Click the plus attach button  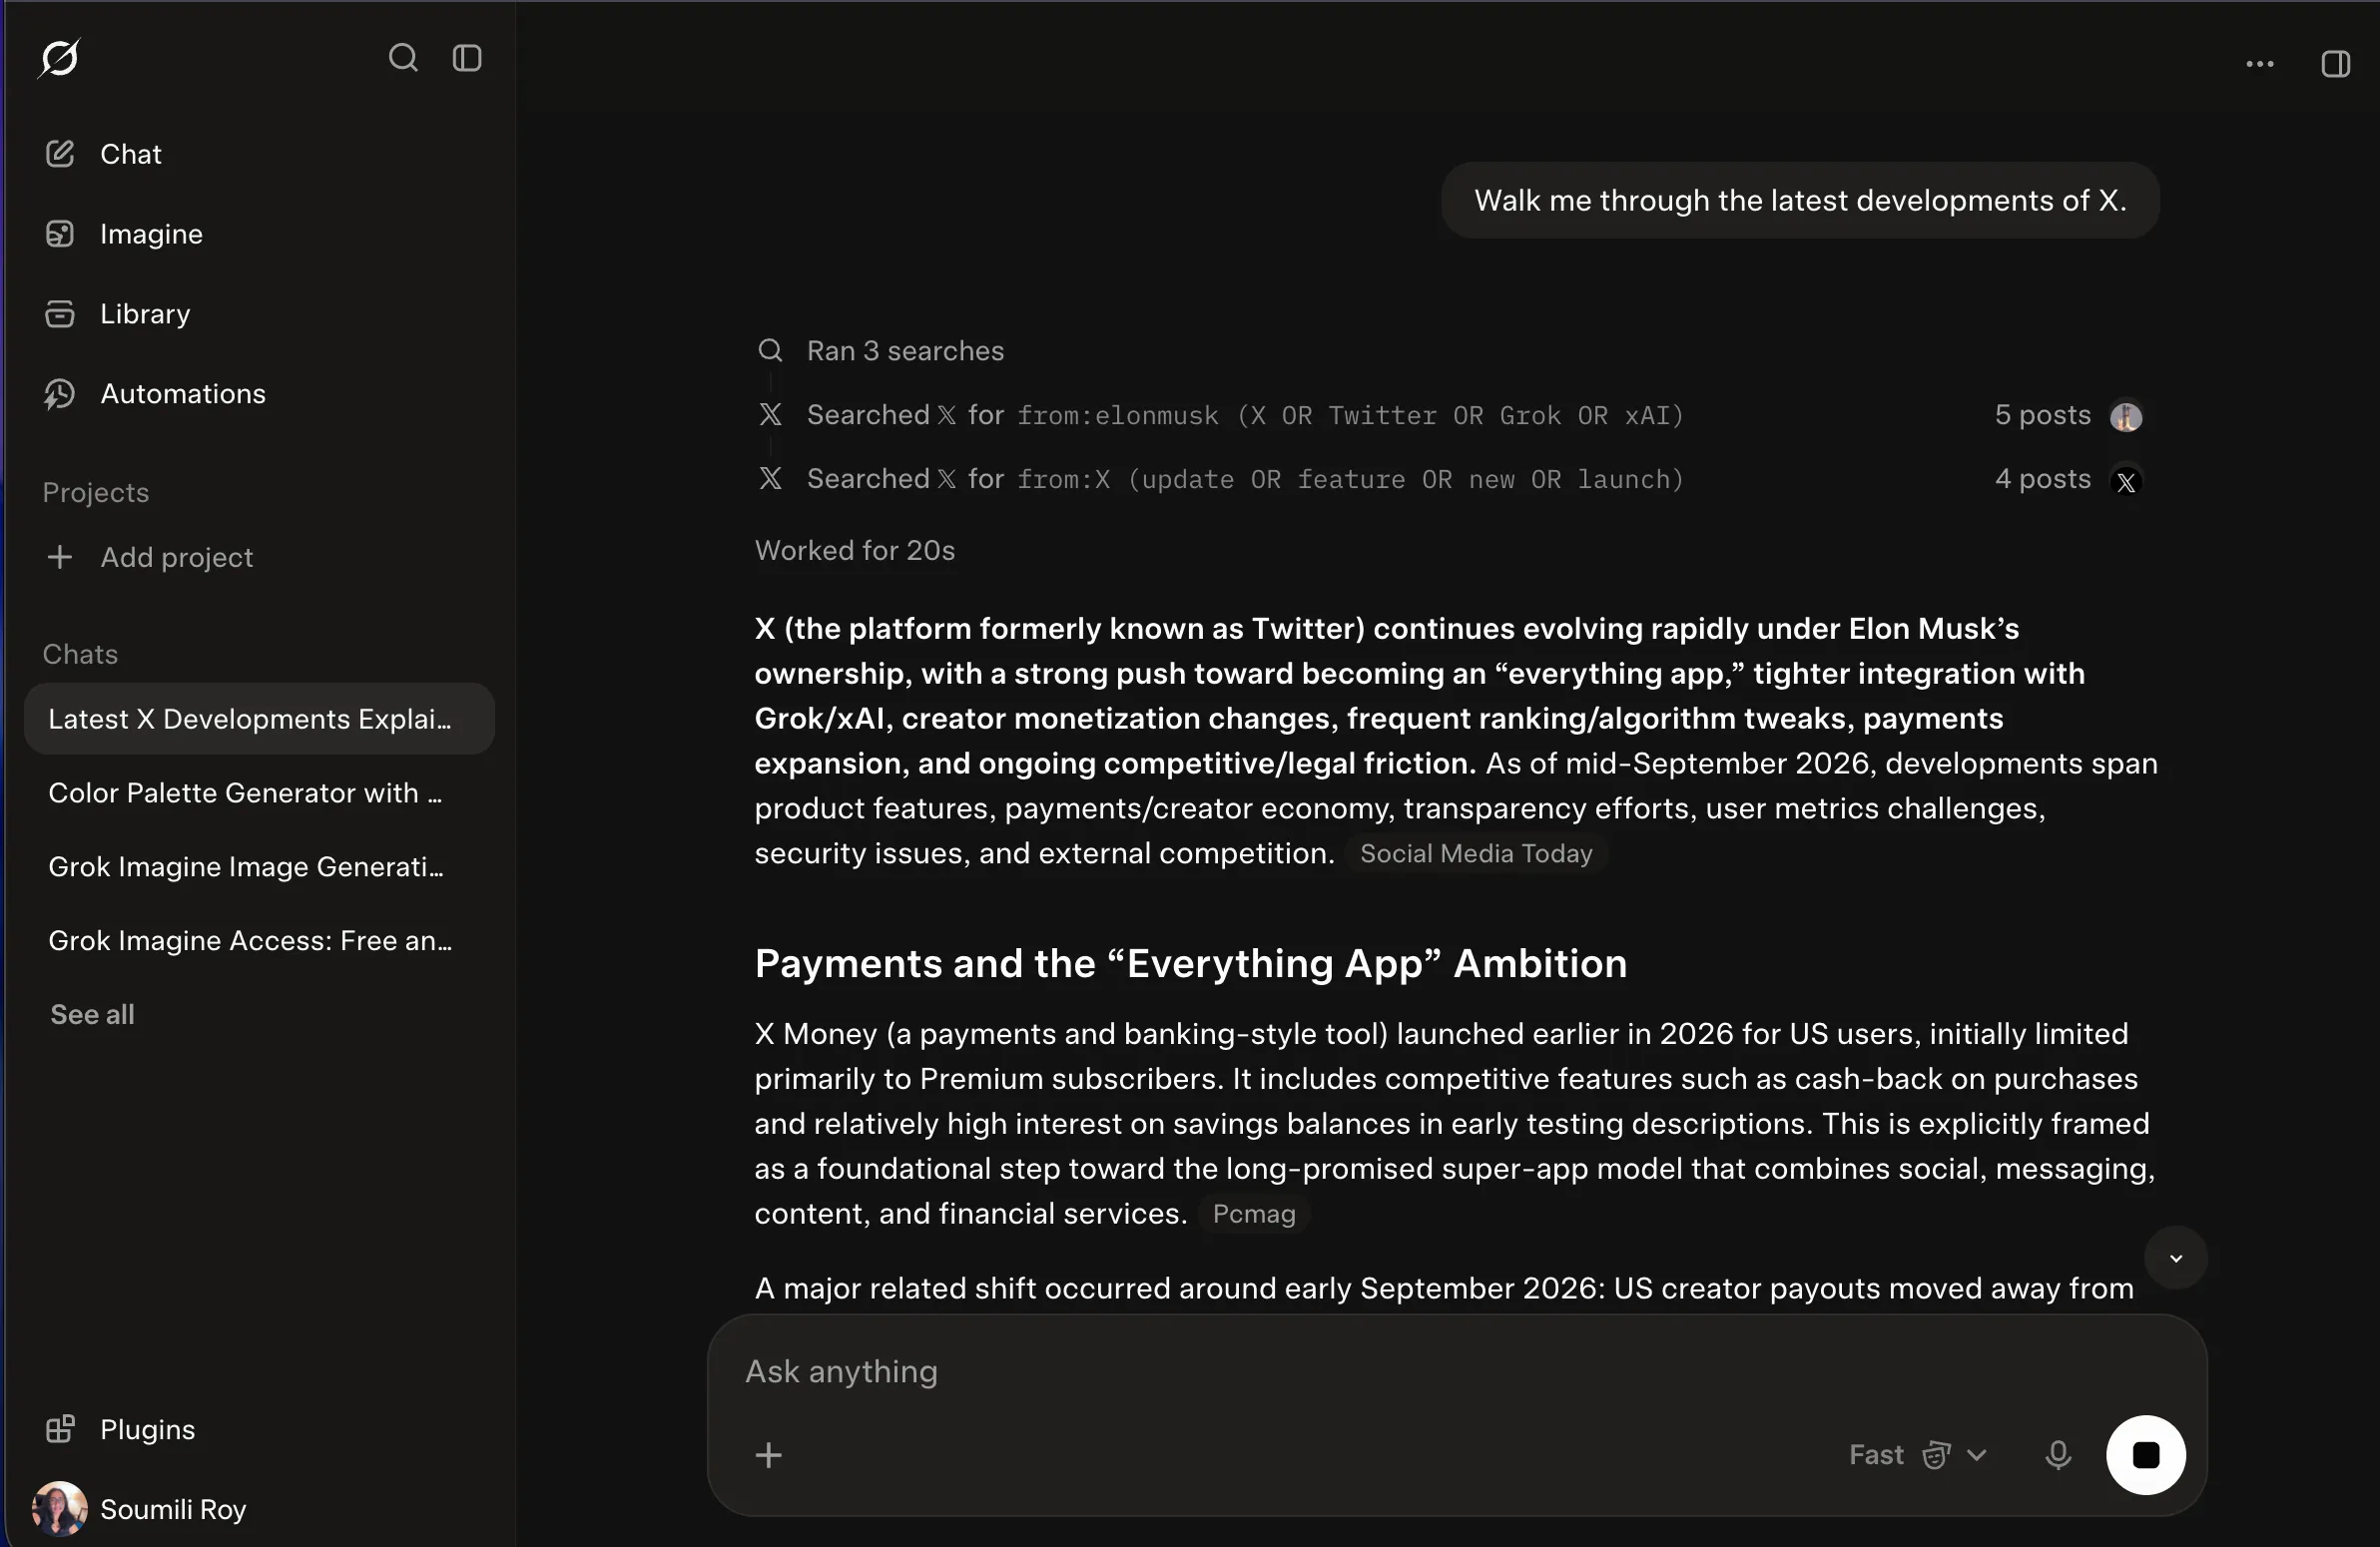(768, 1455)
